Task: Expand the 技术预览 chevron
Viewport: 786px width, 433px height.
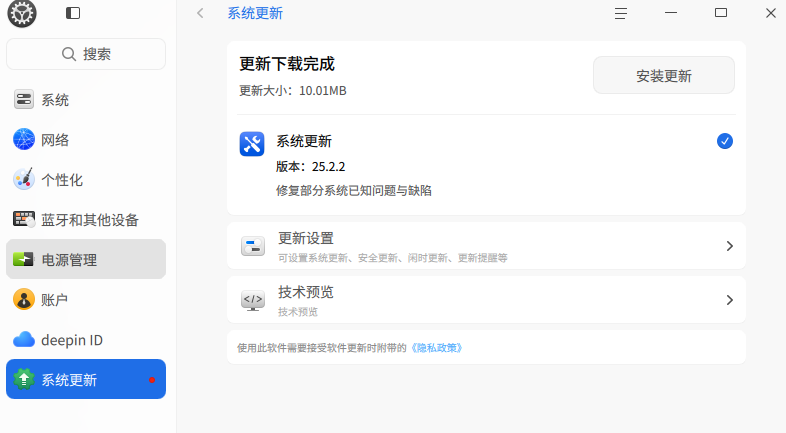Action: click(x=729, y=300)
